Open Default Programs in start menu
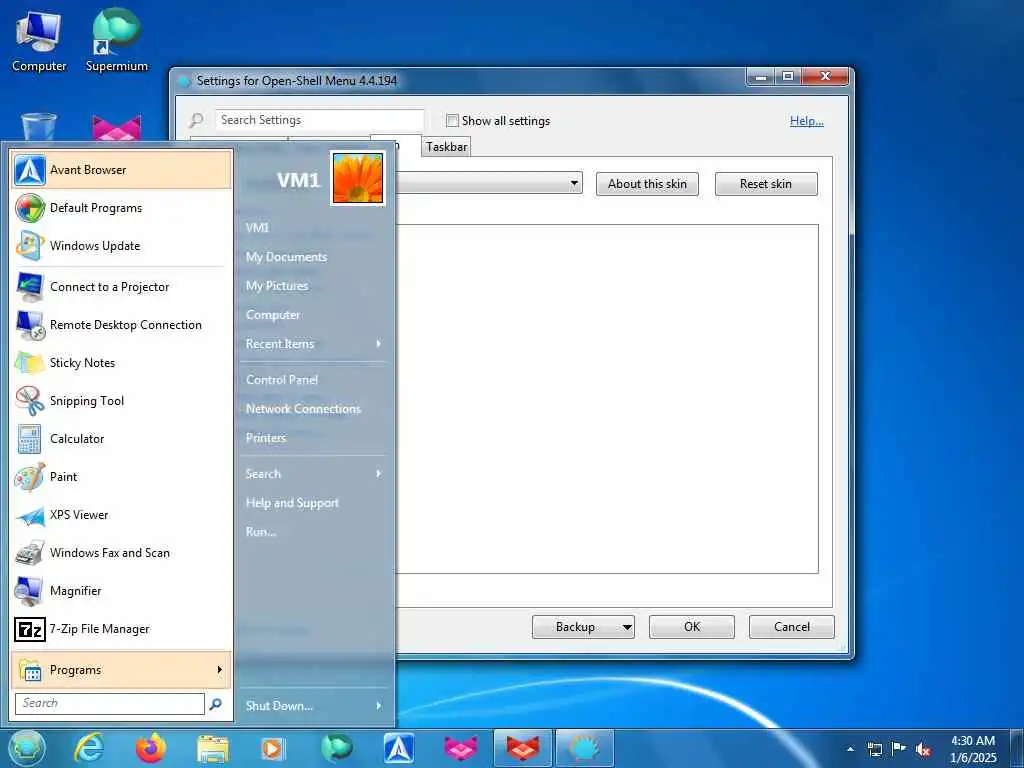Screen dimensions: 1024x768 (x=121, y=208)
